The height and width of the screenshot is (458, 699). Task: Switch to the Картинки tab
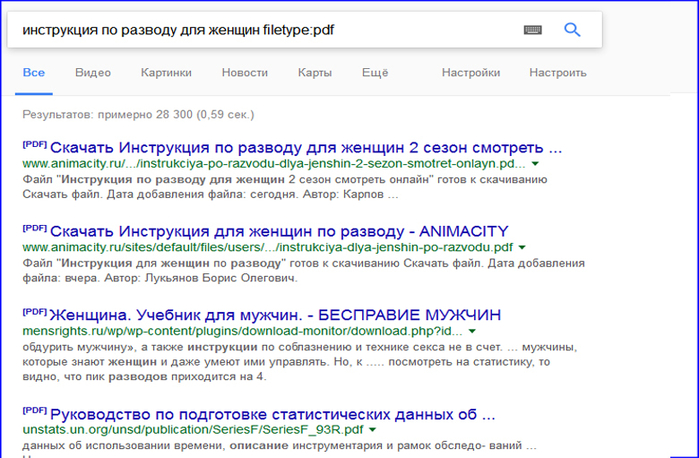point(166,73)
